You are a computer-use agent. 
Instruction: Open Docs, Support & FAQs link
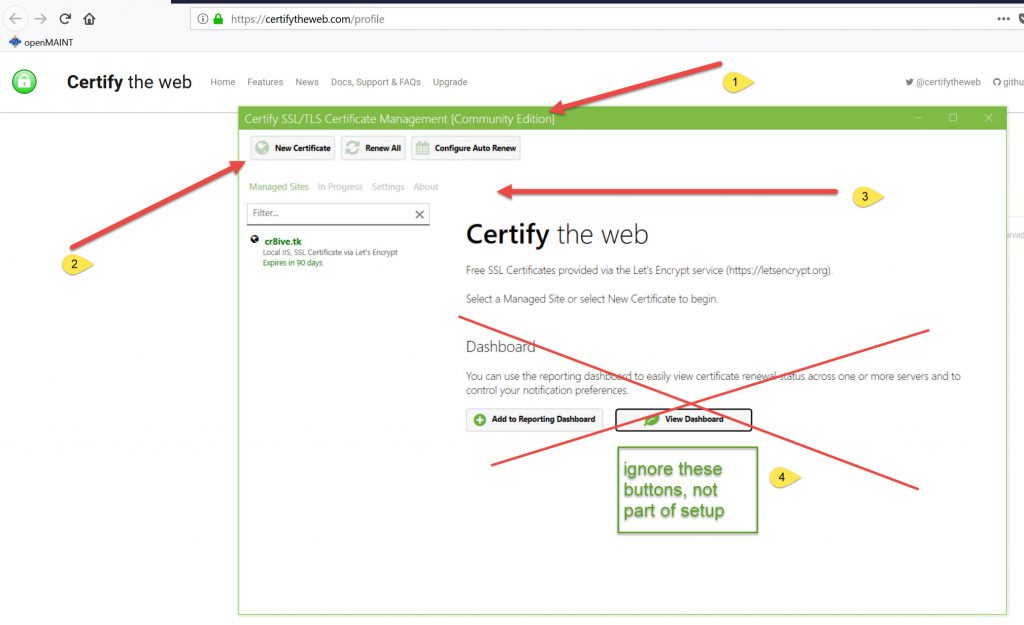click(375, 82)
